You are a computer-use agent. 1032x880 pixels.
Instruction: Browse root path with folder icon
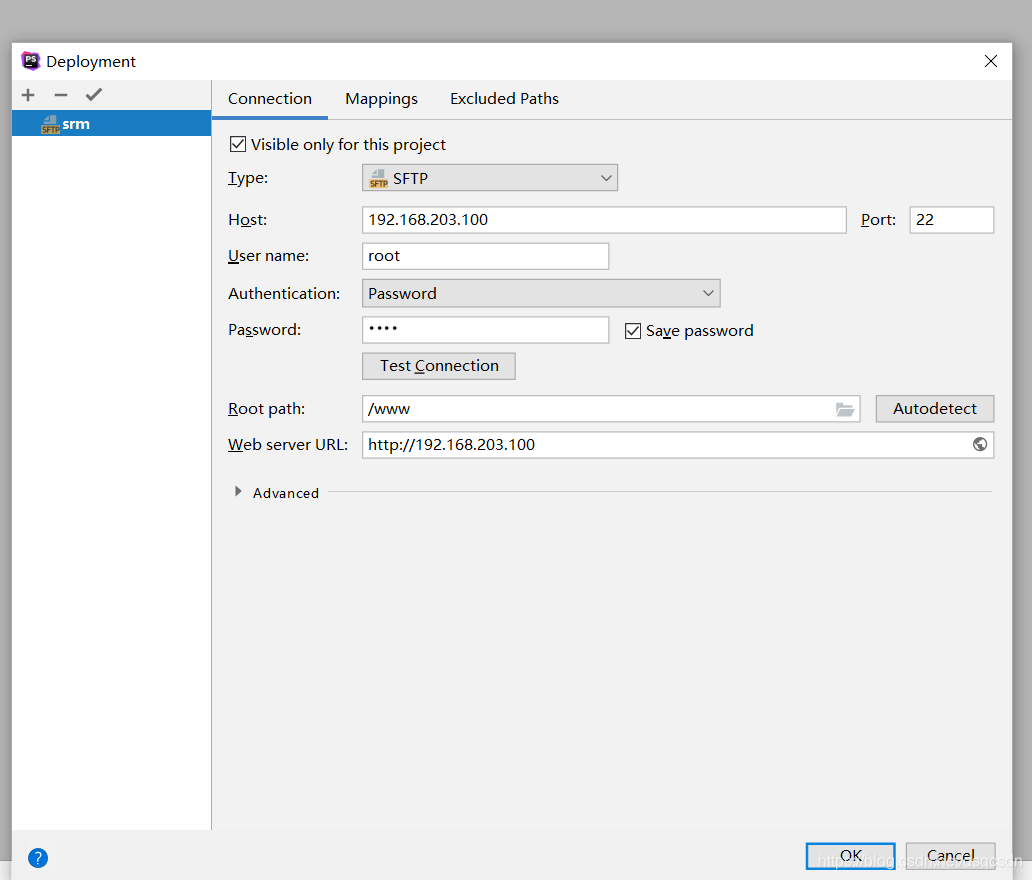tap(844, 409)
